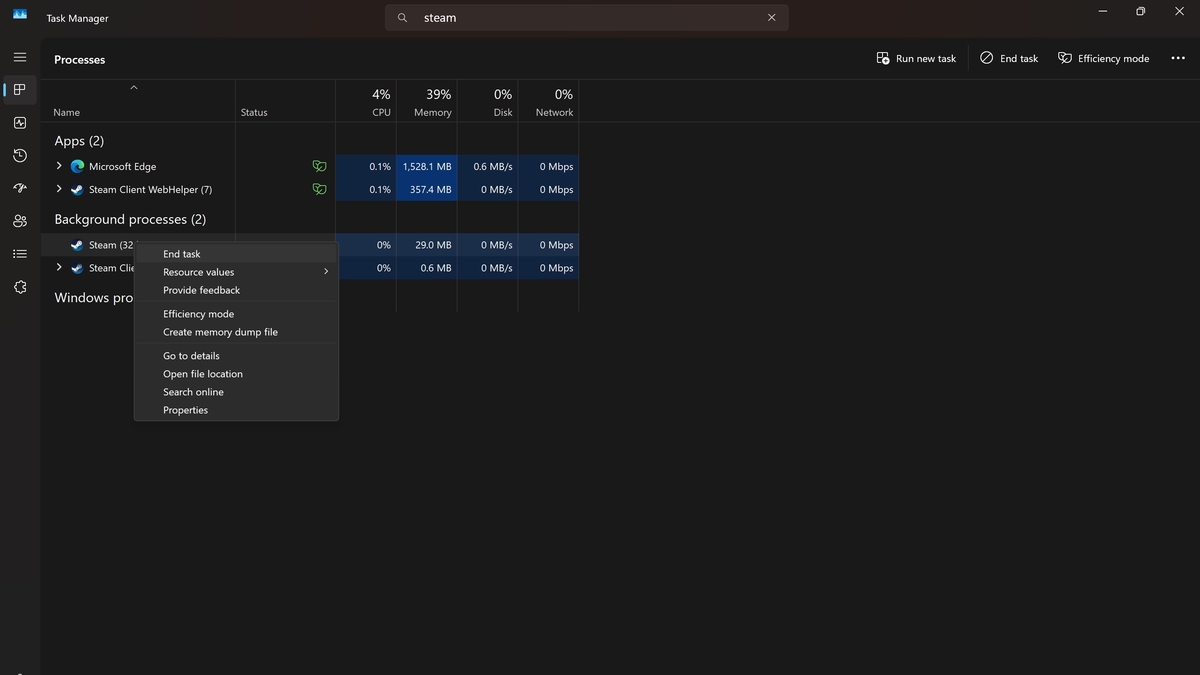Open the Startup apps sidebar icon
This screenshot has height=675, width=1200.
tap(20, 188)
